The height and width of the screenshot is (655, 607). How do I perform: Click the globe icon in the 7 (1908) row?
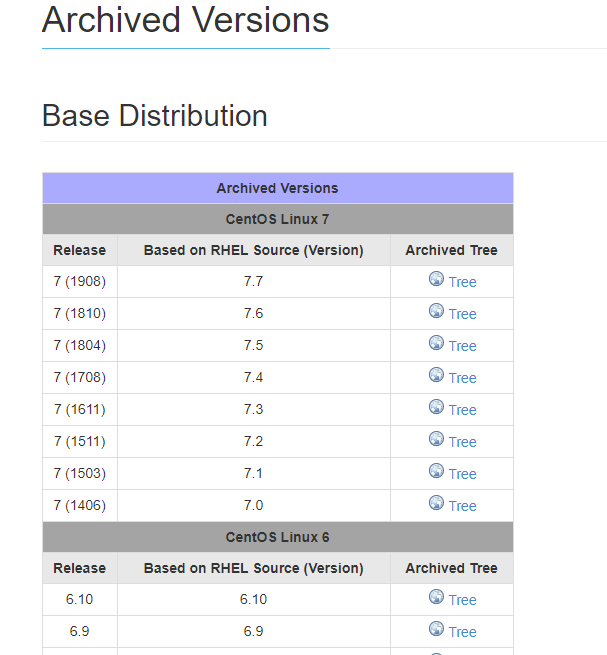pos(436,279)
